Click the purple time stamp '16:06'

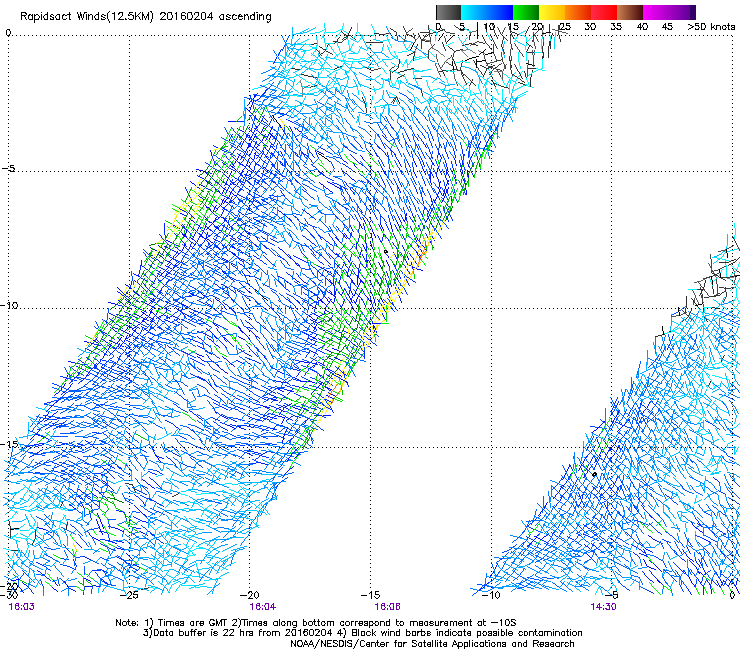coord(387,607)
